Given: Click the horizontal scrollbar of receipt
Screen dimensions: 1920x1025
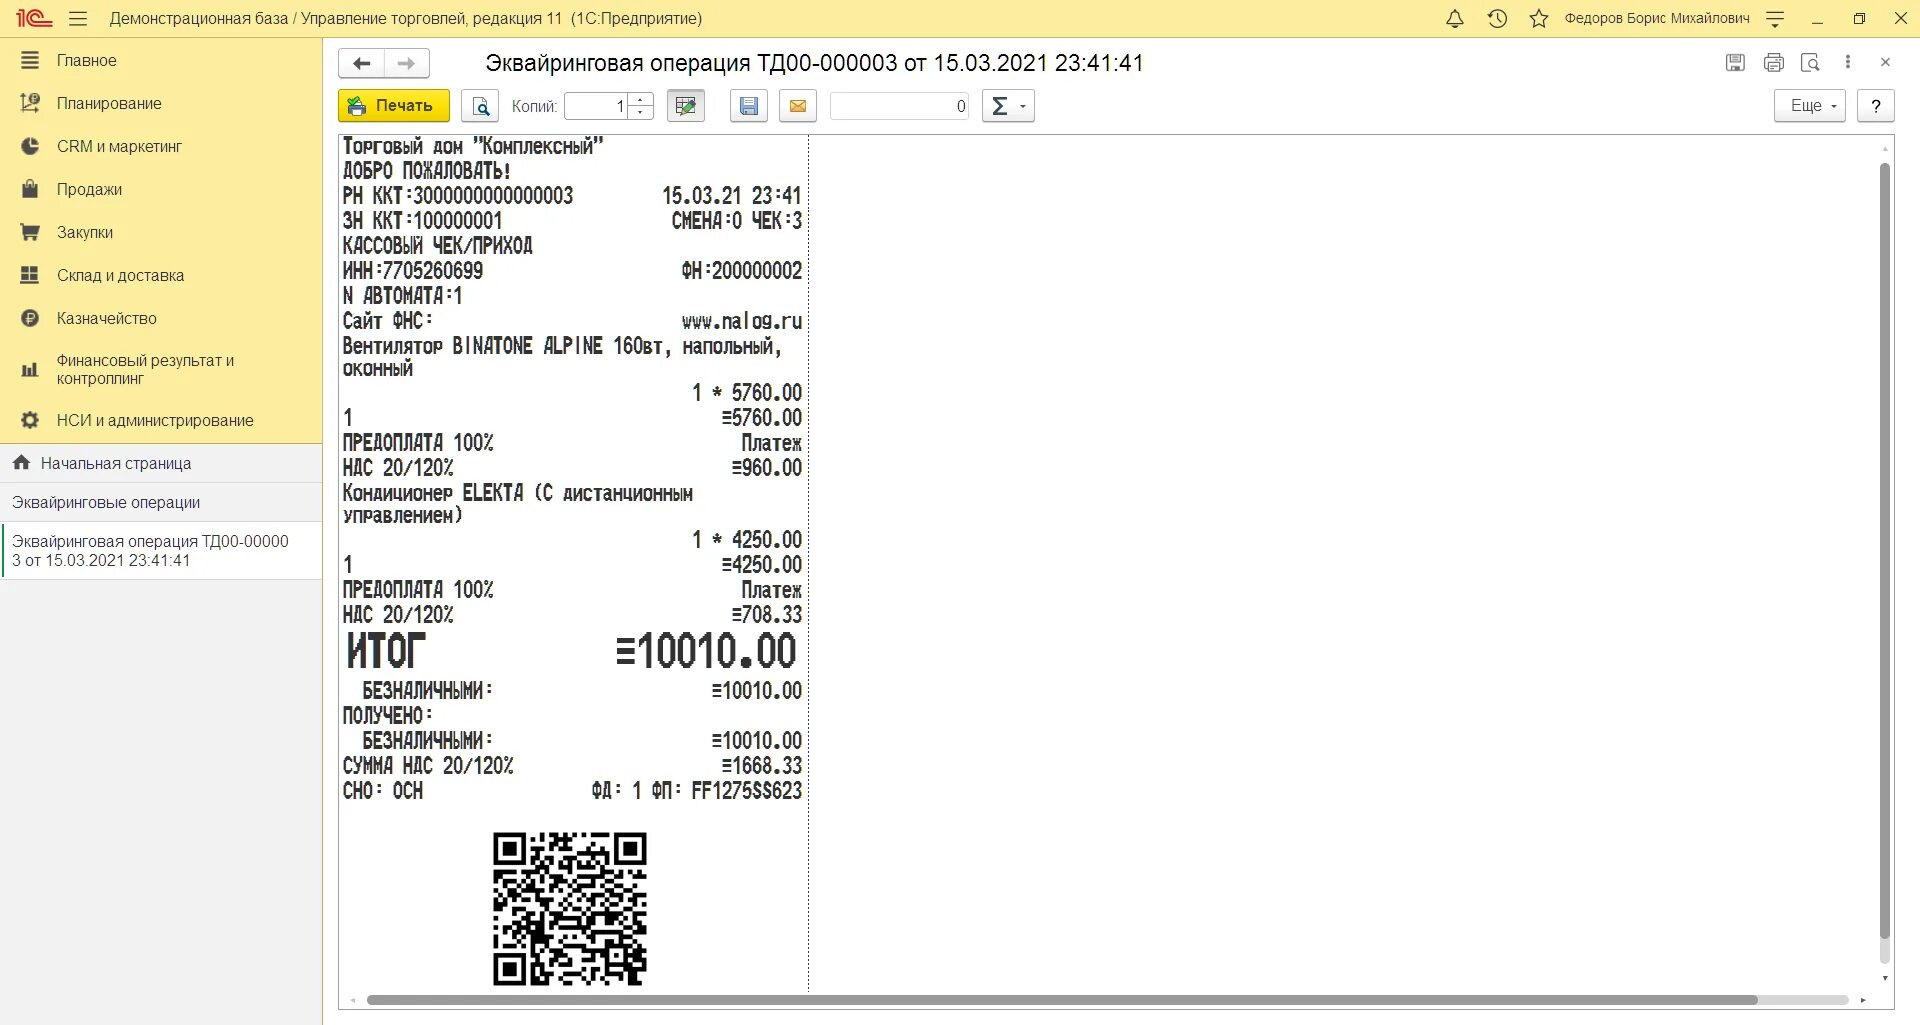Looking at the screenshot, I should tap(1062, 1000).
